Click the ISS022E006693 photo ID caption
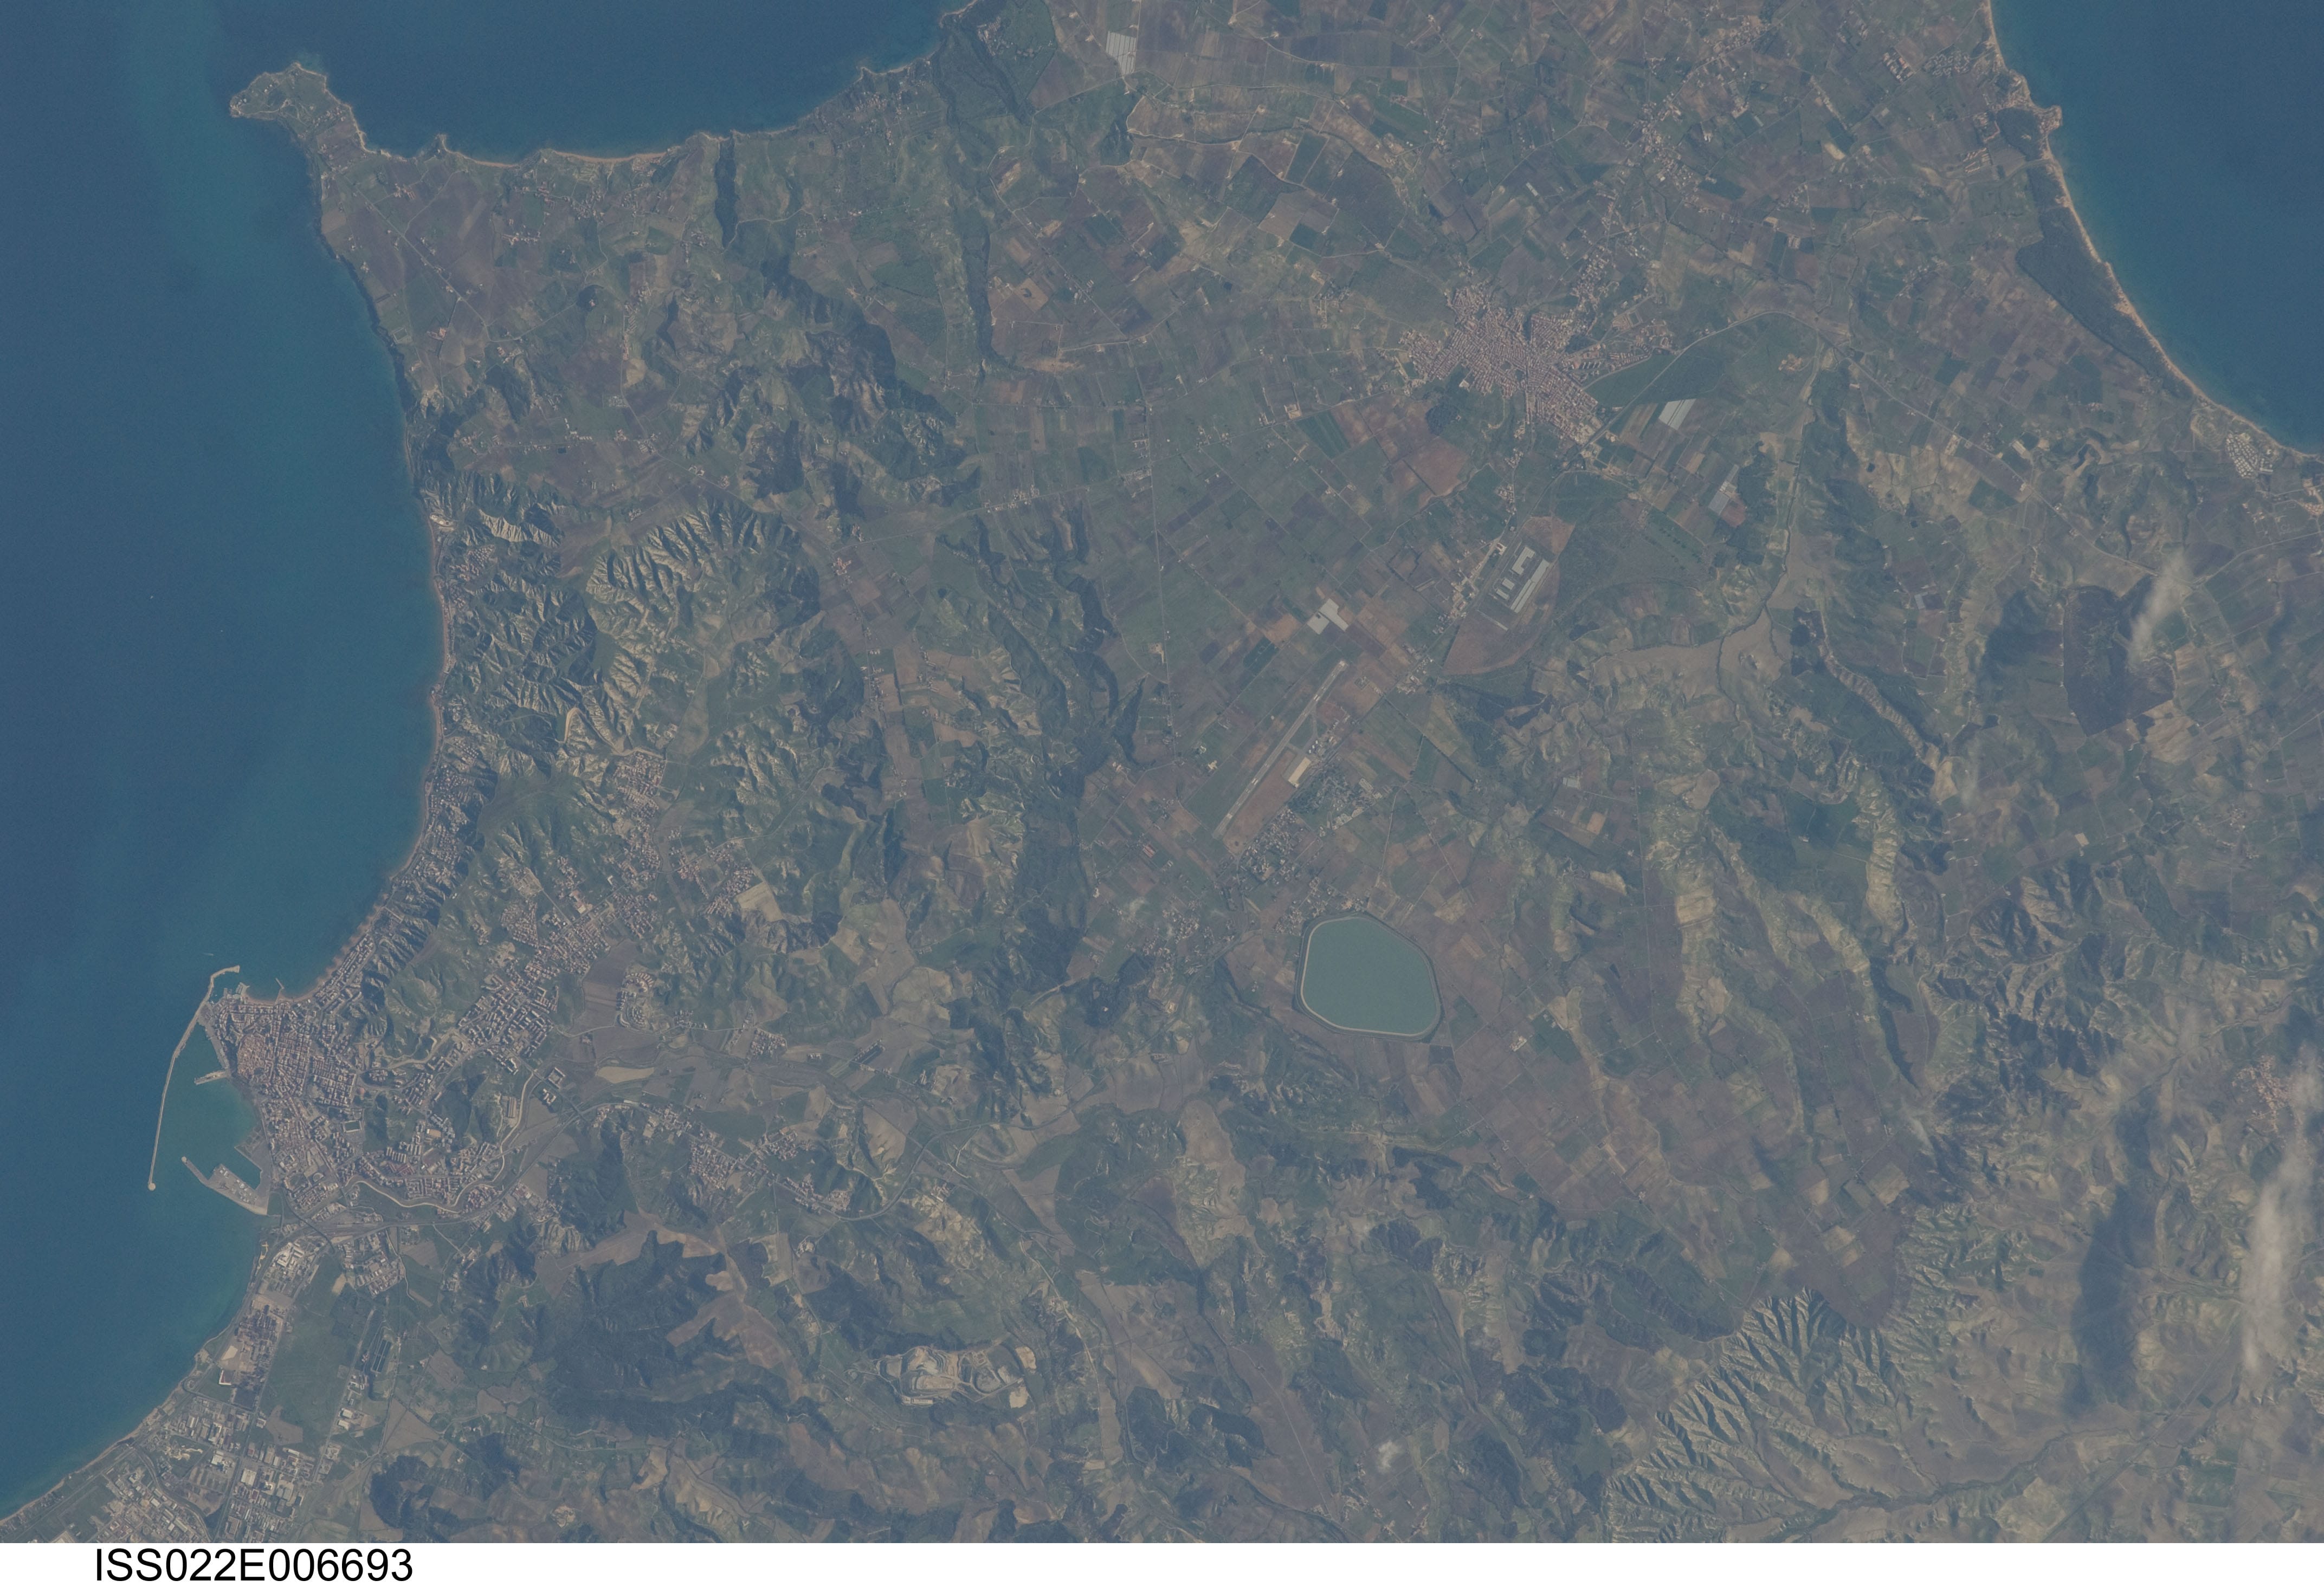The width and height of the screenshot is (2324, 1587). [x=253, y=1565]
